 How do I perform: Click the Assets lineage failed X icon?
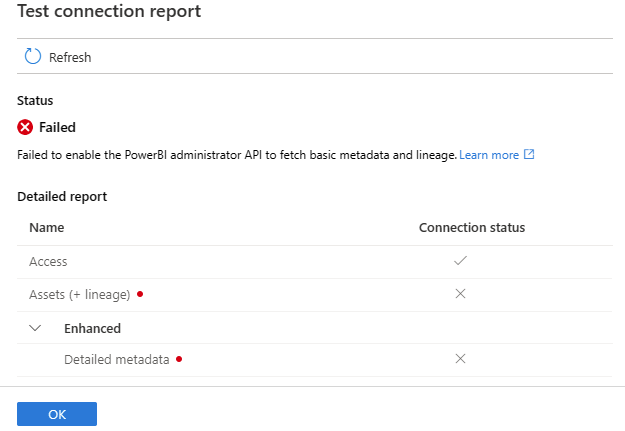pyautogui.click(x=460, y=294)
